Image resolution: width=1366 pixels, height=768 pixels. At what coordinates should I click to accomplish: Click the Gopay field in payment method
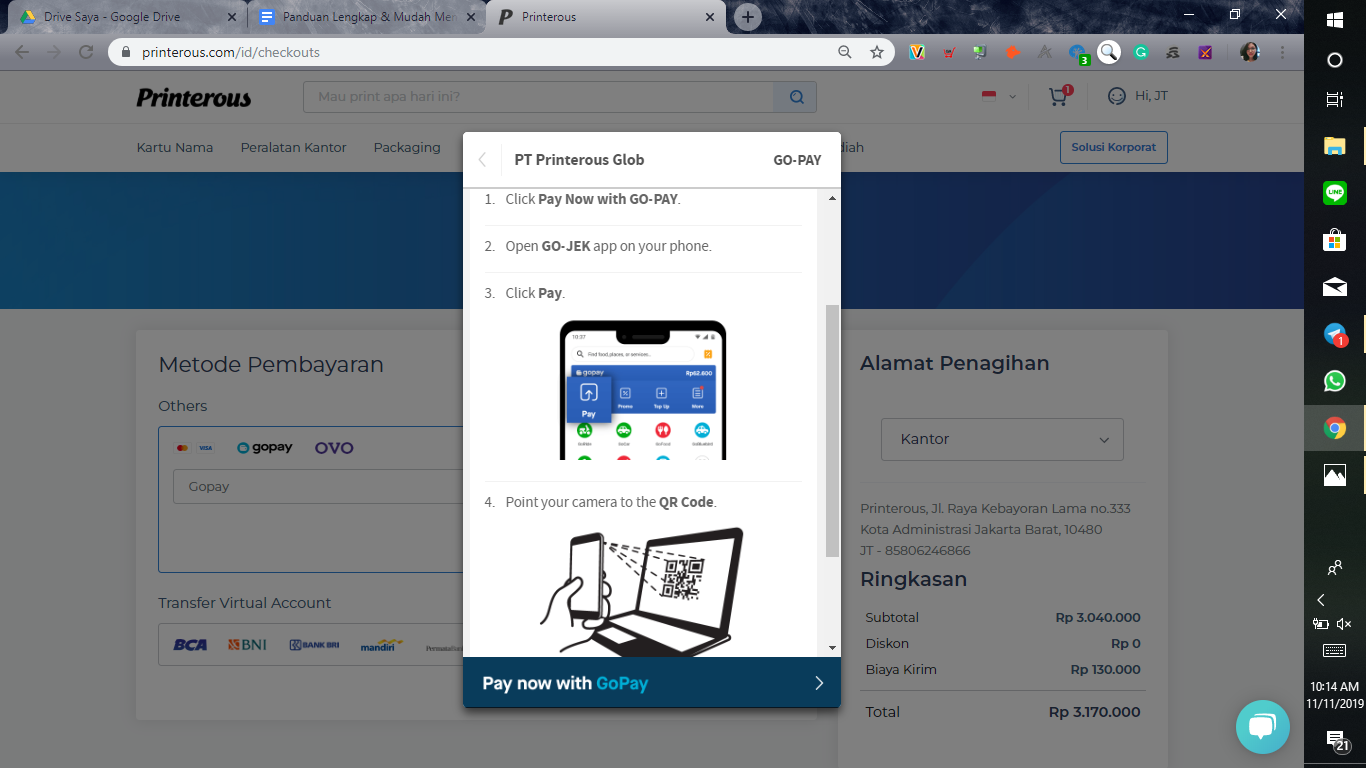click(x=318, y=487)
